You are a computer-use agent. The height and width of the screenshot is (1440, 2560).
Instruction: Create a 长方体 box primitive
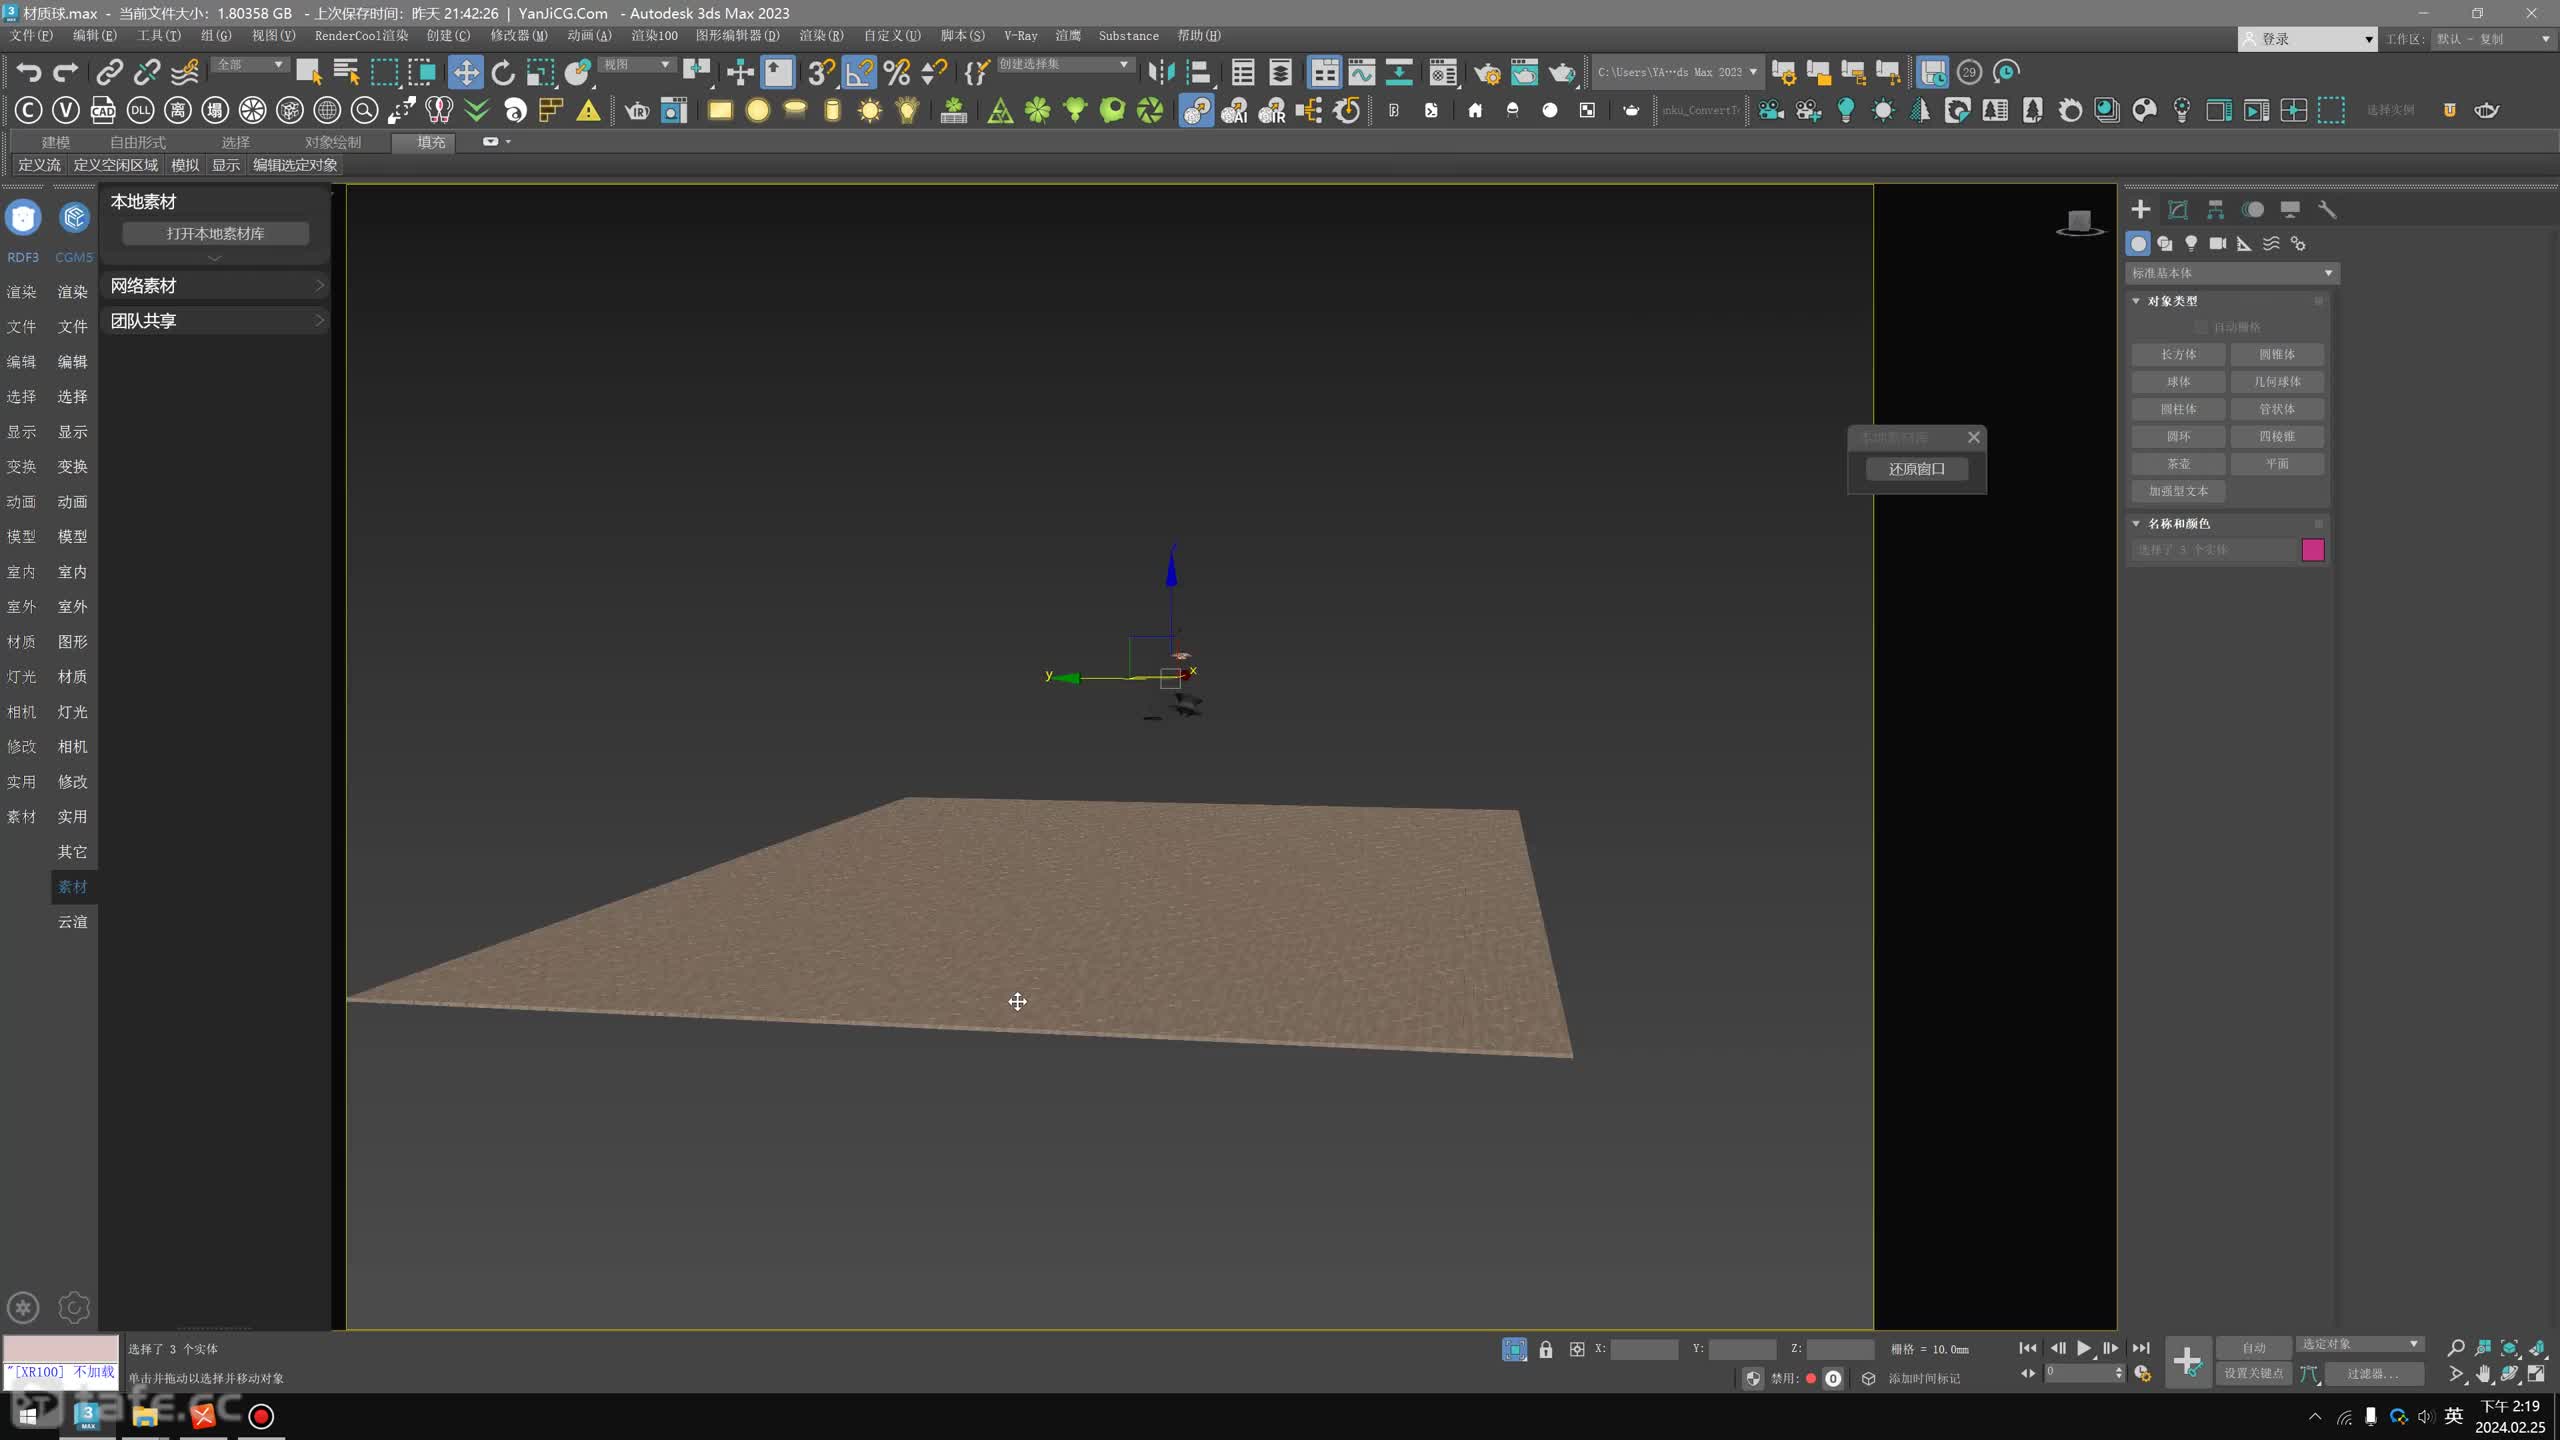coord(2178,354)
